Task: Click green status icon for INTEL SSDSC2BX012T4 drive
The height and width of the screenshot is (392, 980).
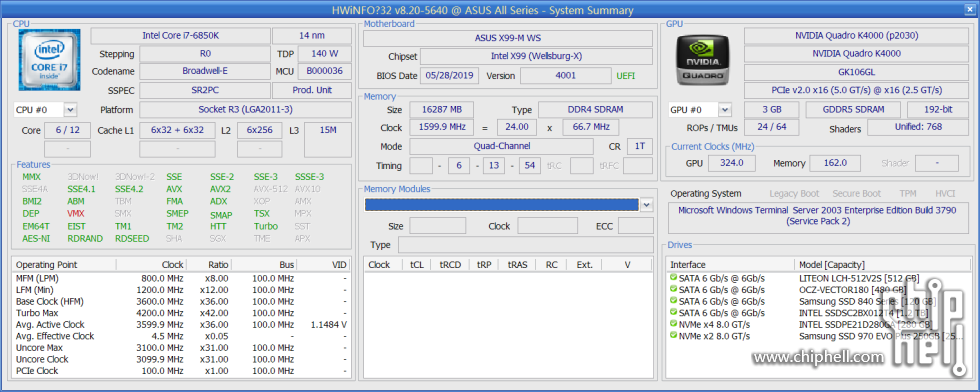Action: [673, 312]
